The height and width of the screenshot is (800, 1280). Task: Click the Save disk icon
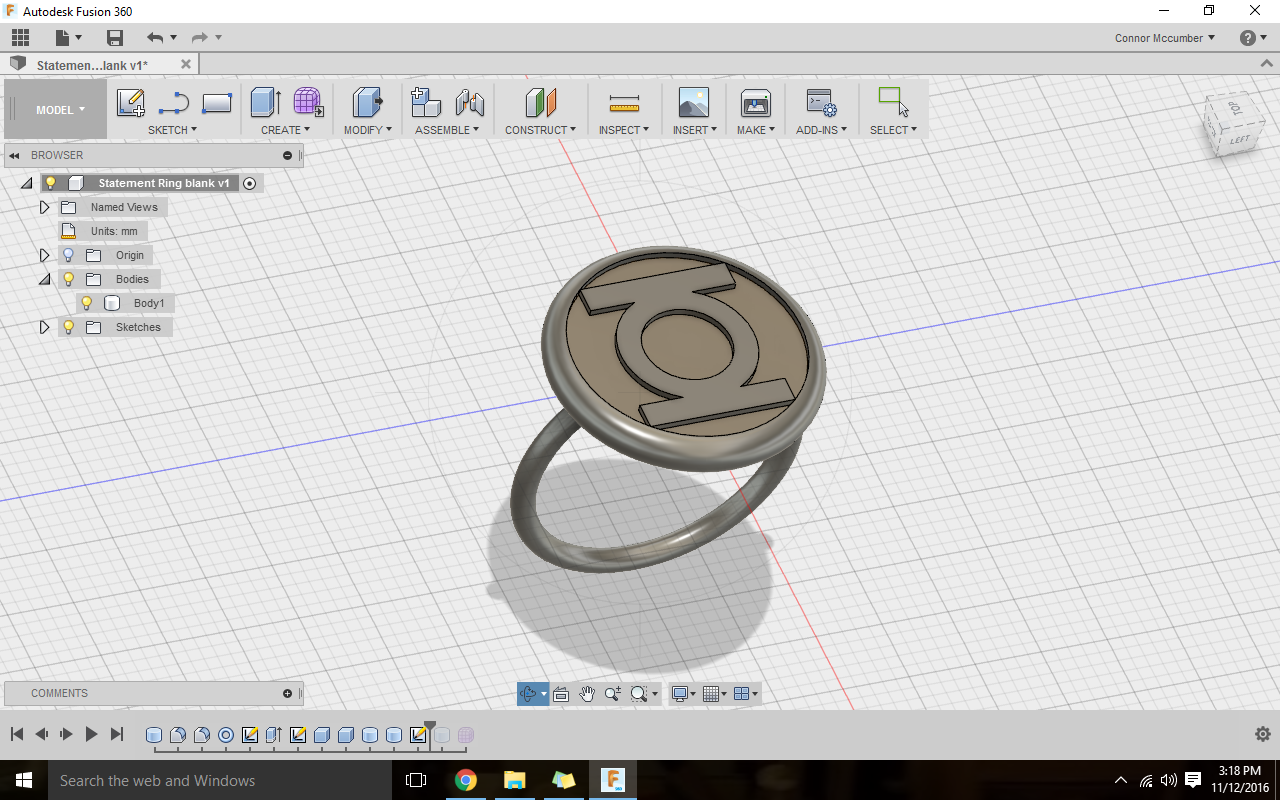(115, 38)
